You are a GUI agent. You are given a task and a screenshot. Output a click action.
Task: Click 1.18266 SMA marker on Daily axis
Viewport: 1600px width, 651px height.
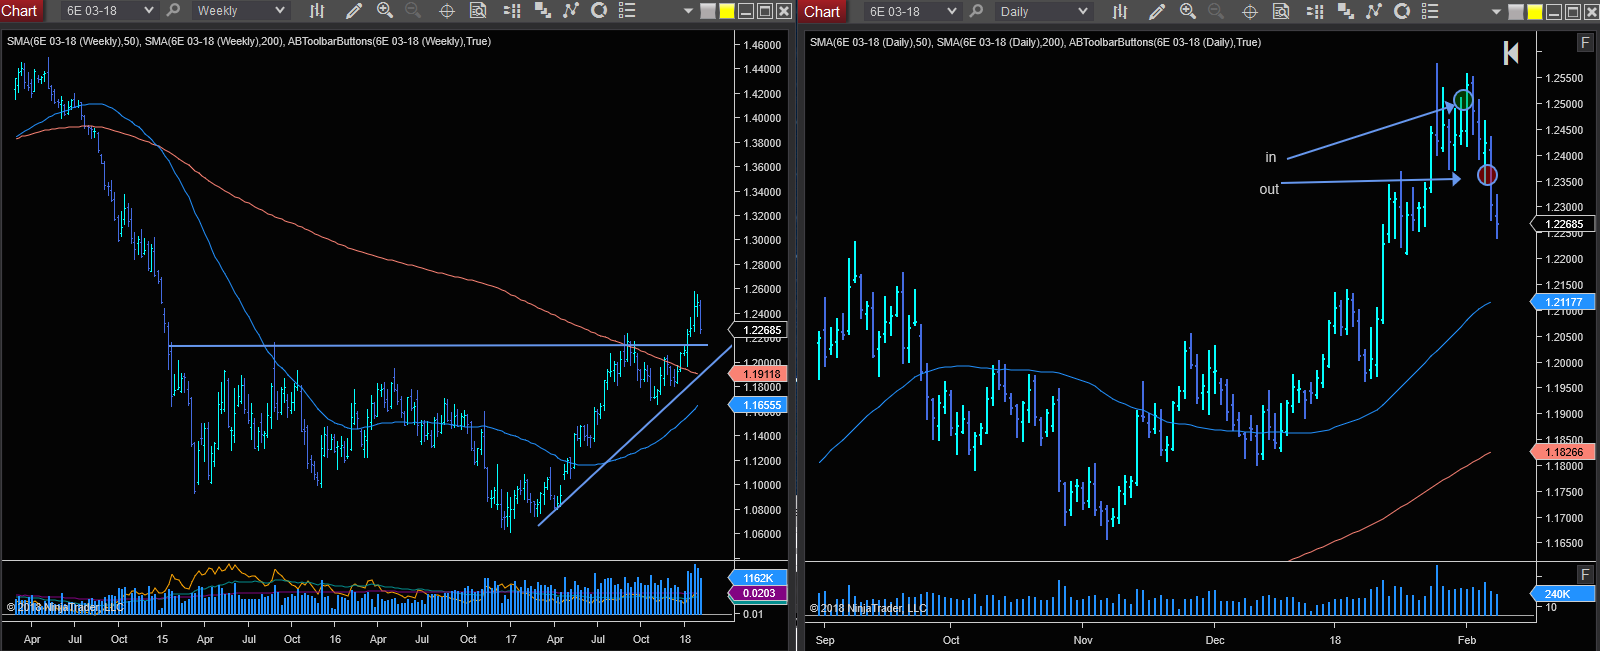coord(1563,452)
